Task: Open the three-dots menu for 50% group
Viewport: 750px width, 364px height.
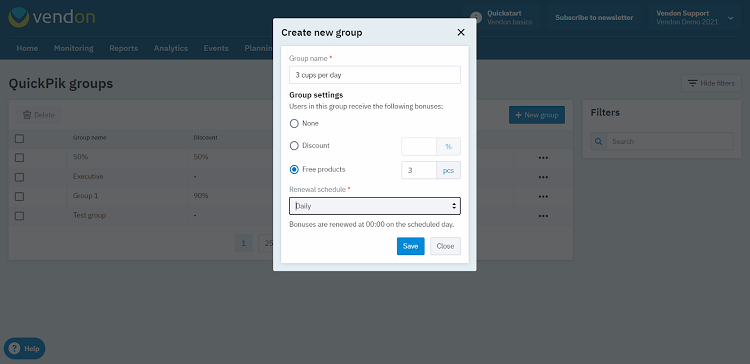Action: (x=543, y=157)
